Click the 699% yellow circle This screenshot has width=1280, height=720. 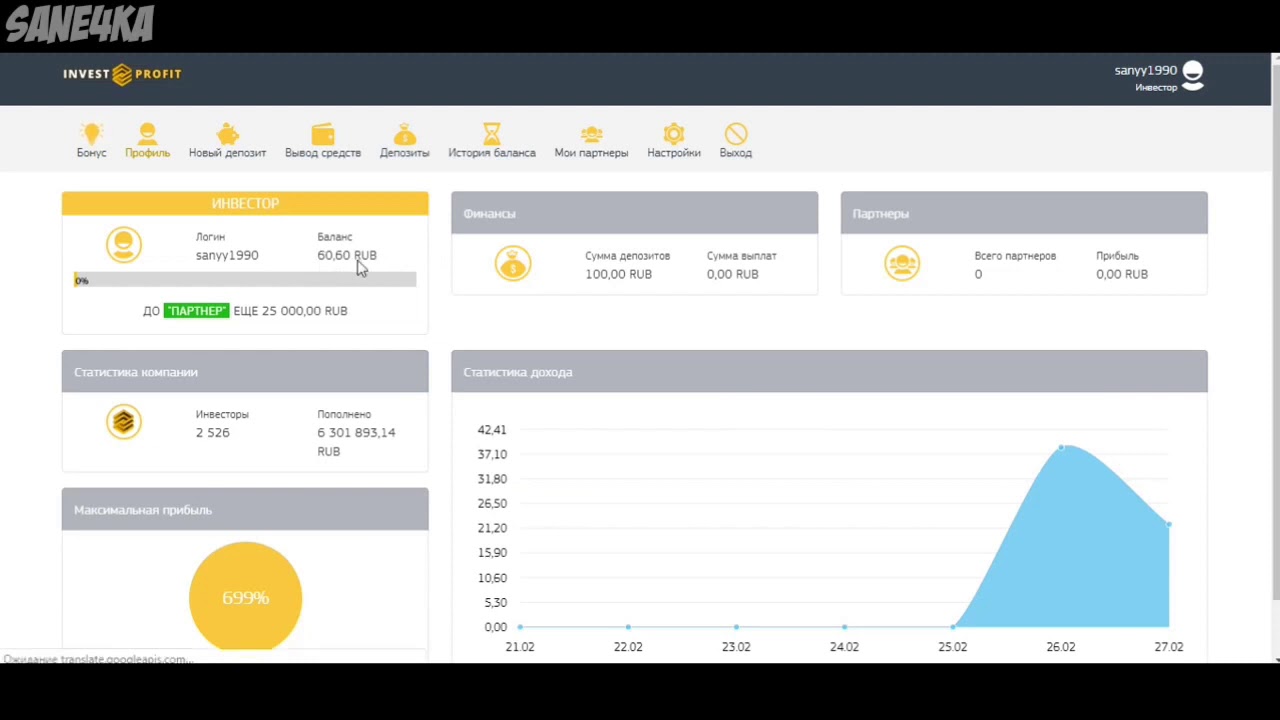(x=245, y=597)
